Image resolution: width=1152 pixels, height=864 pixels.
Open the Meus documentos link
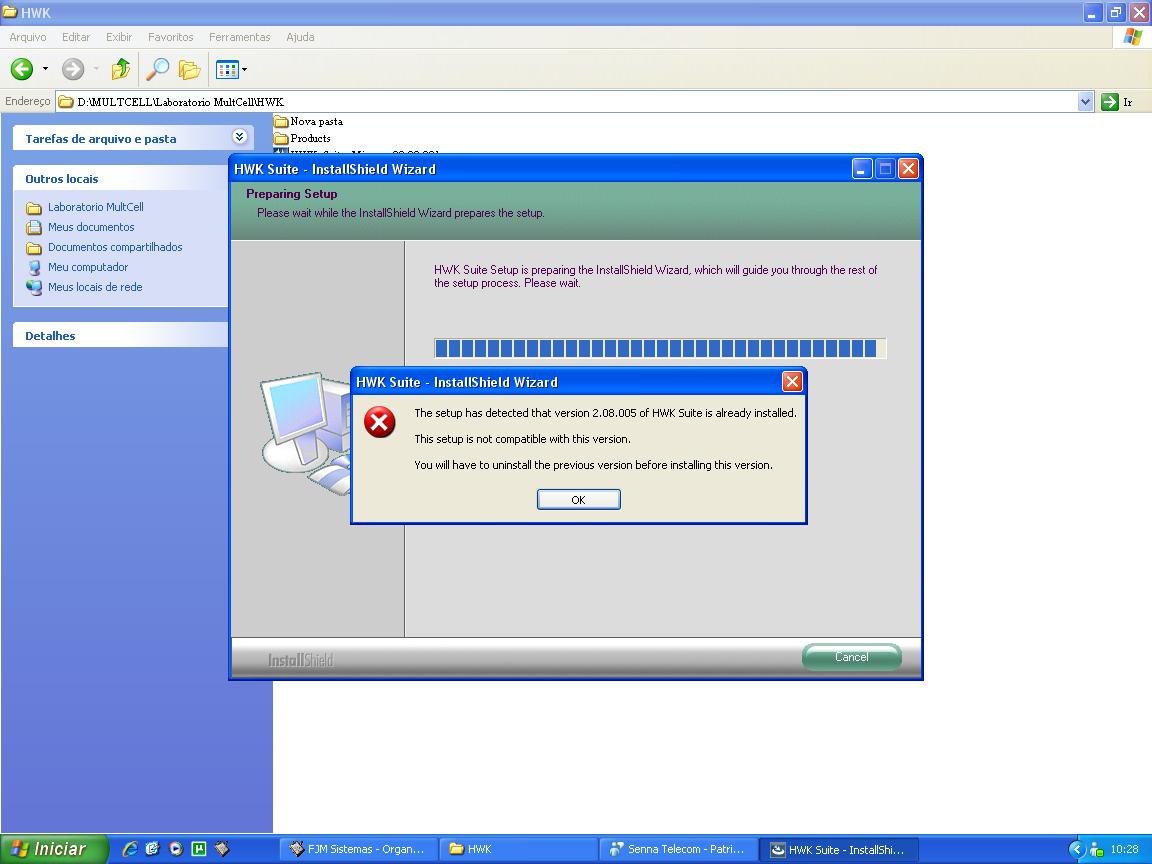(x=91, y=227)
